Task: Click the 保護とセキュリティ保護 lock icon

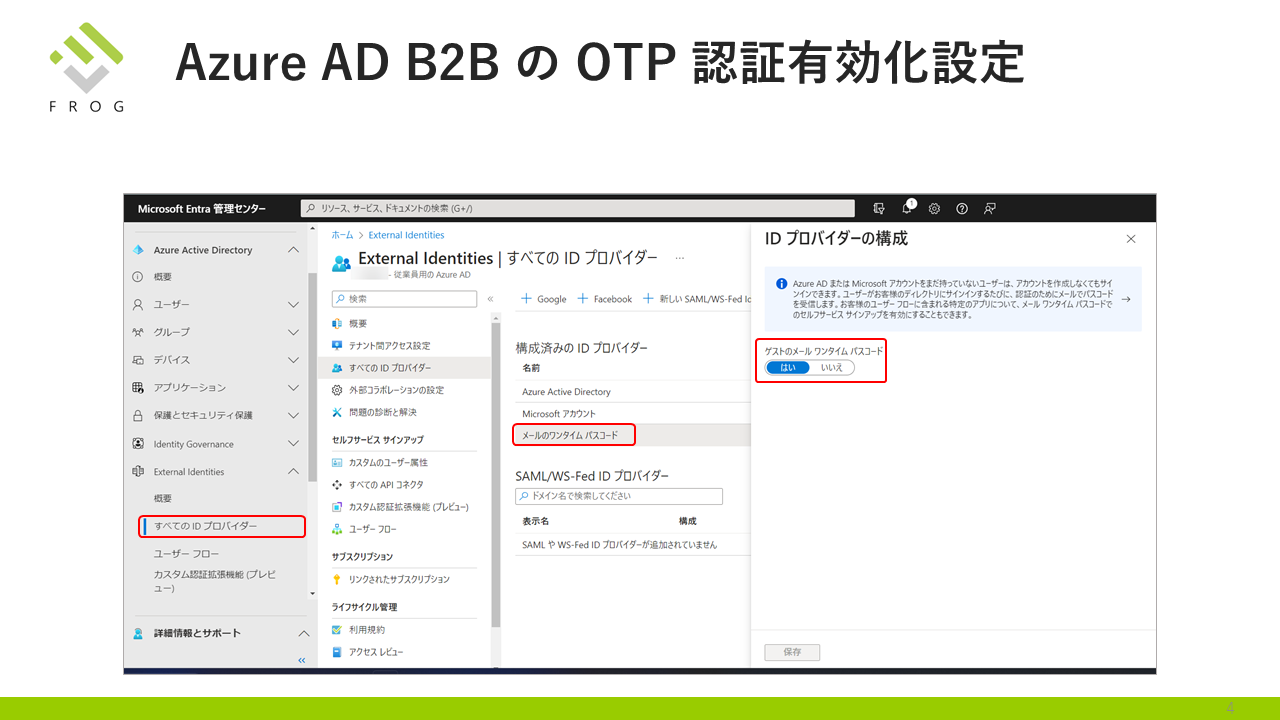Action: point(138,415)
